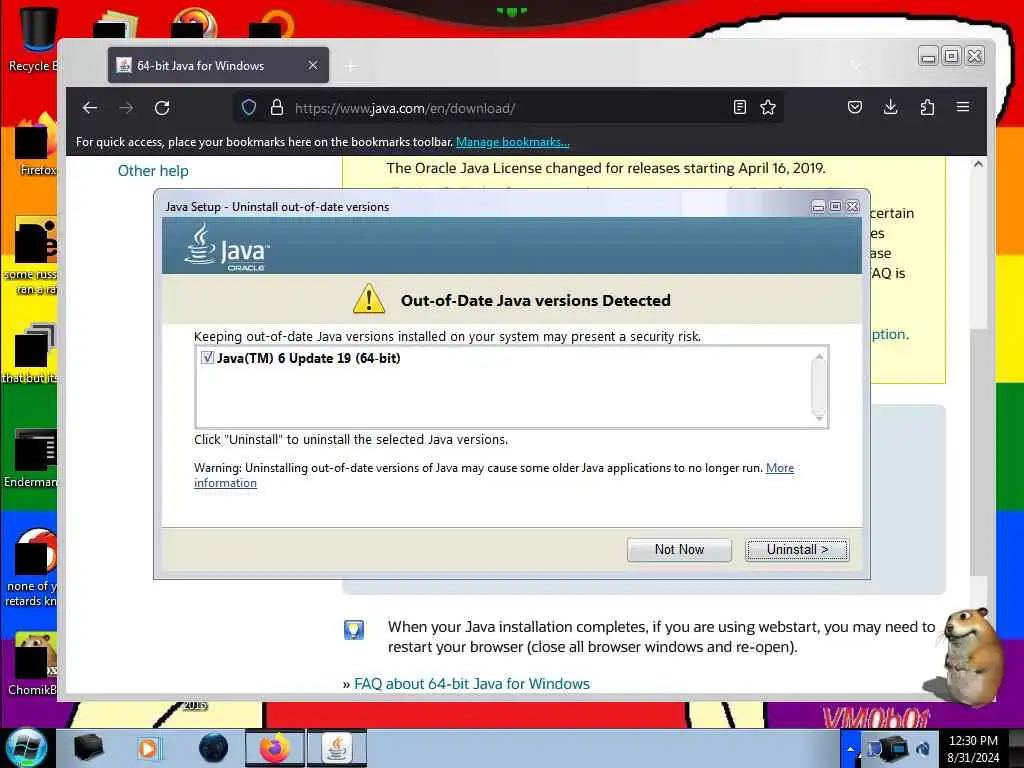
Task: Click the Uninstall > button
Action: pyautogui.click(x=797, y=549)
